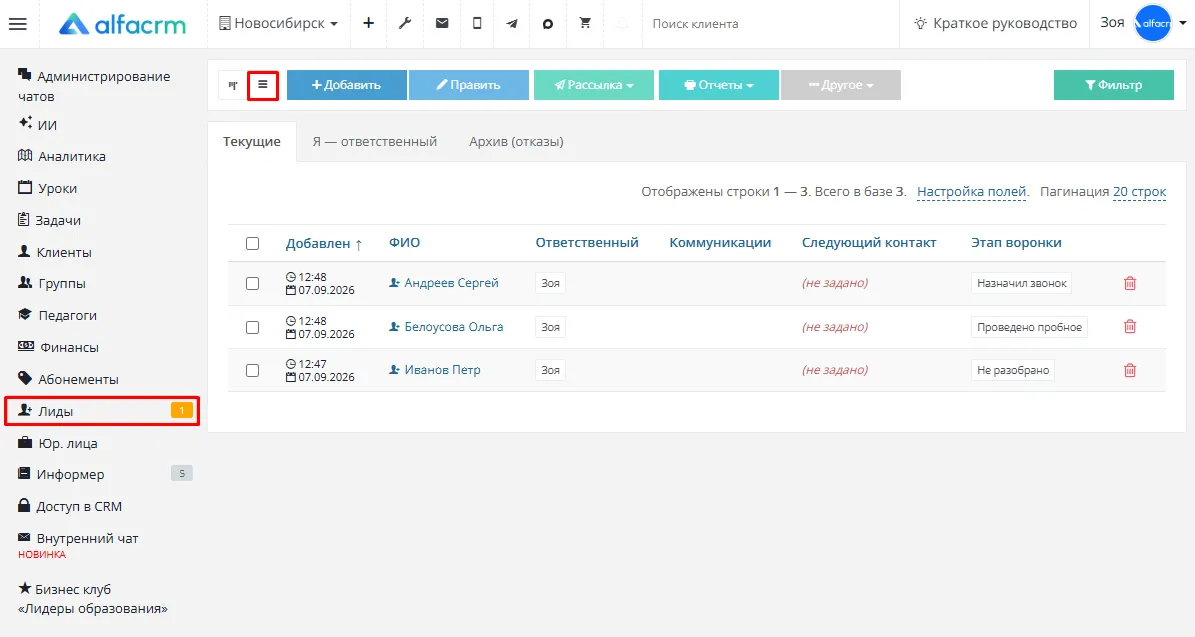Open the chat bubble icon in top bar
This screenshot has width=1195, height=637.
pyautogui.click(x=547, y=24)
